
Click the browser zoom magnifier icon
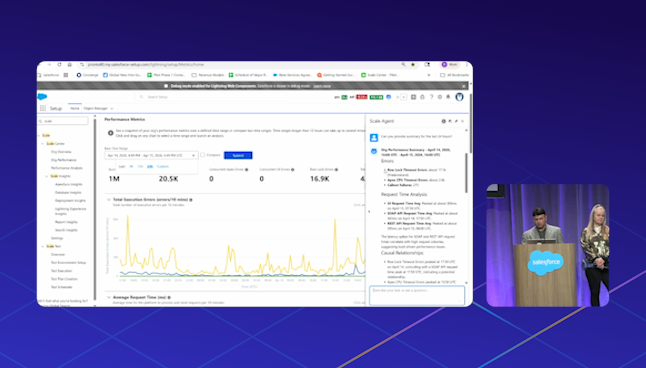(403, 65)
